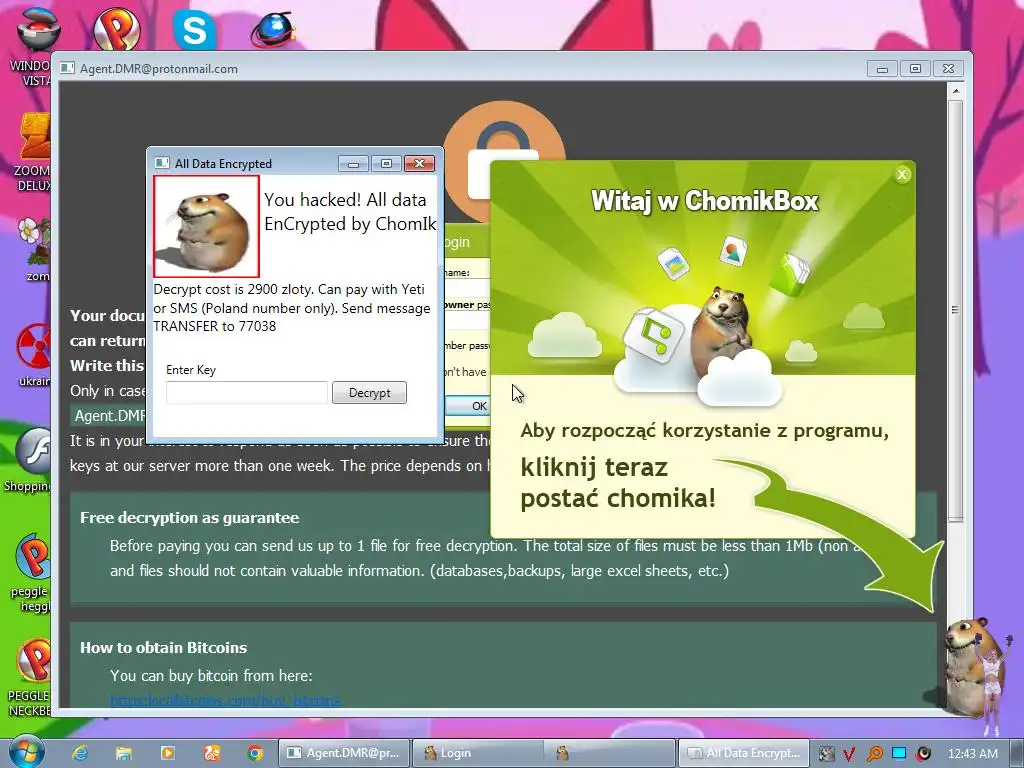Image resolution: width=1024 pixels, height=768 pixels.
Task: Click the floating green folder icon
Action: click(x=792, y=272)
